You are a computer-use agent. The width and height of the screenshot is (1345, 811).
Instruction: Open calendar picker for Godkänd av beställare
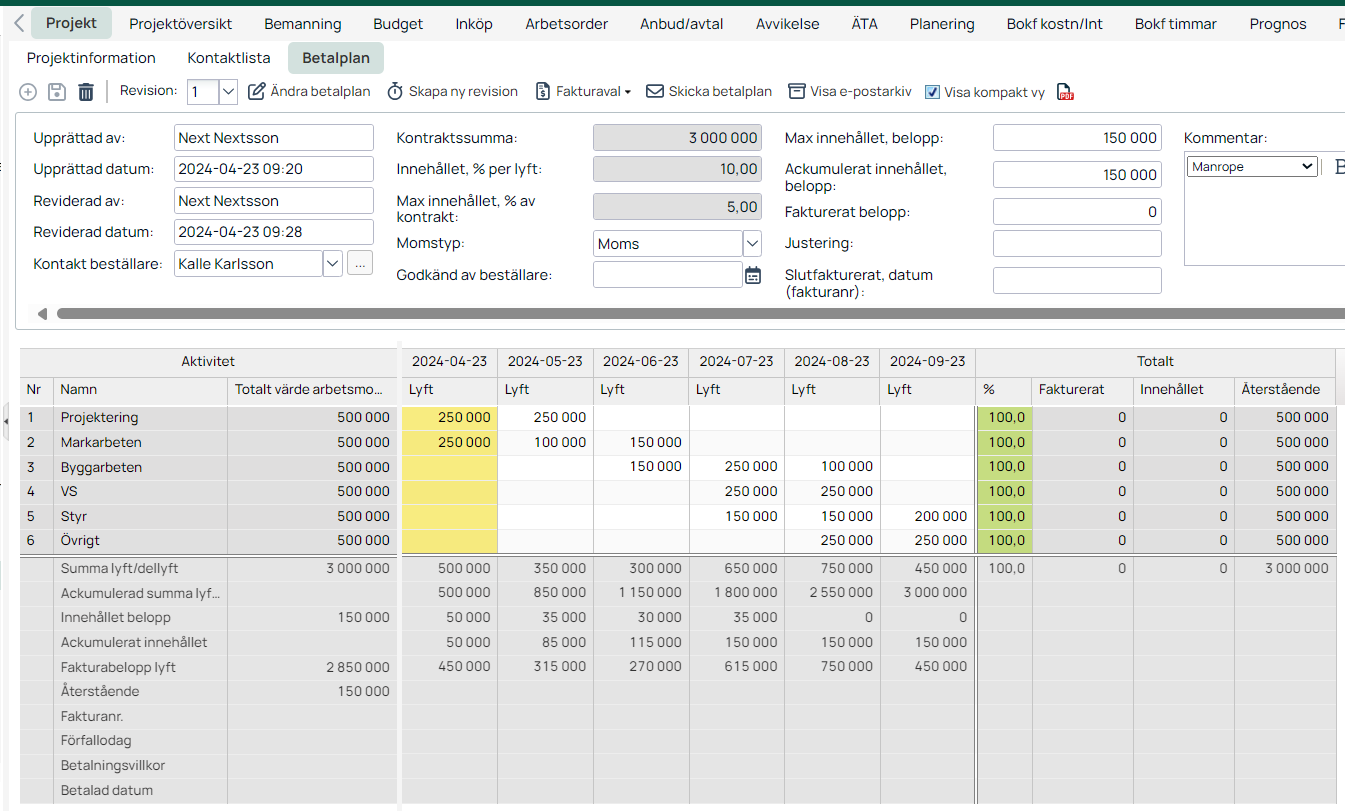(753, 275)
